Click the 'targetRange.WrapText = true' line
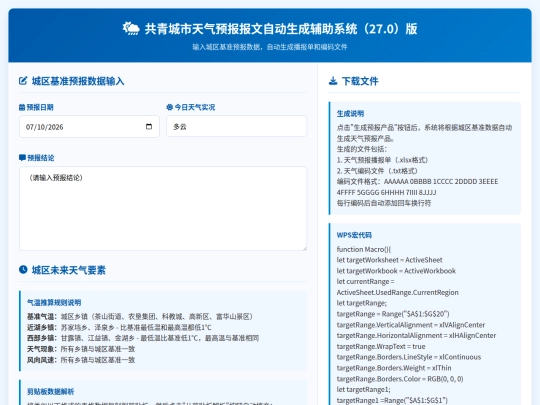 (x=381, y=346)
